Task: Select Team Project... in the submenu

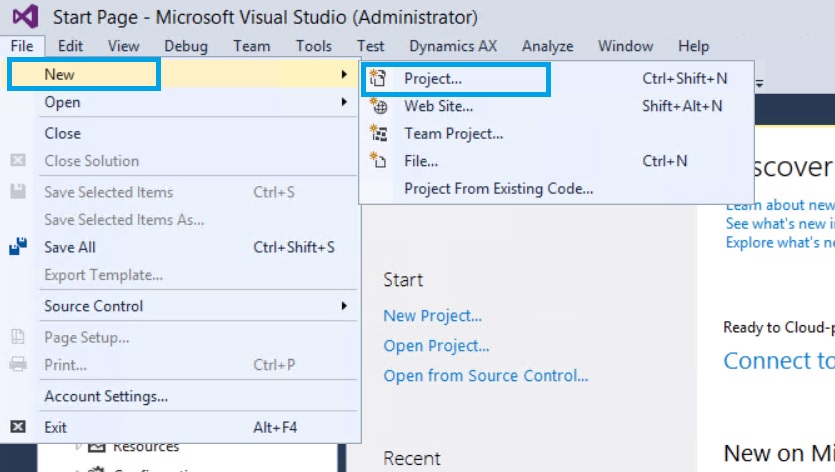Action: (x=557, y=133)
